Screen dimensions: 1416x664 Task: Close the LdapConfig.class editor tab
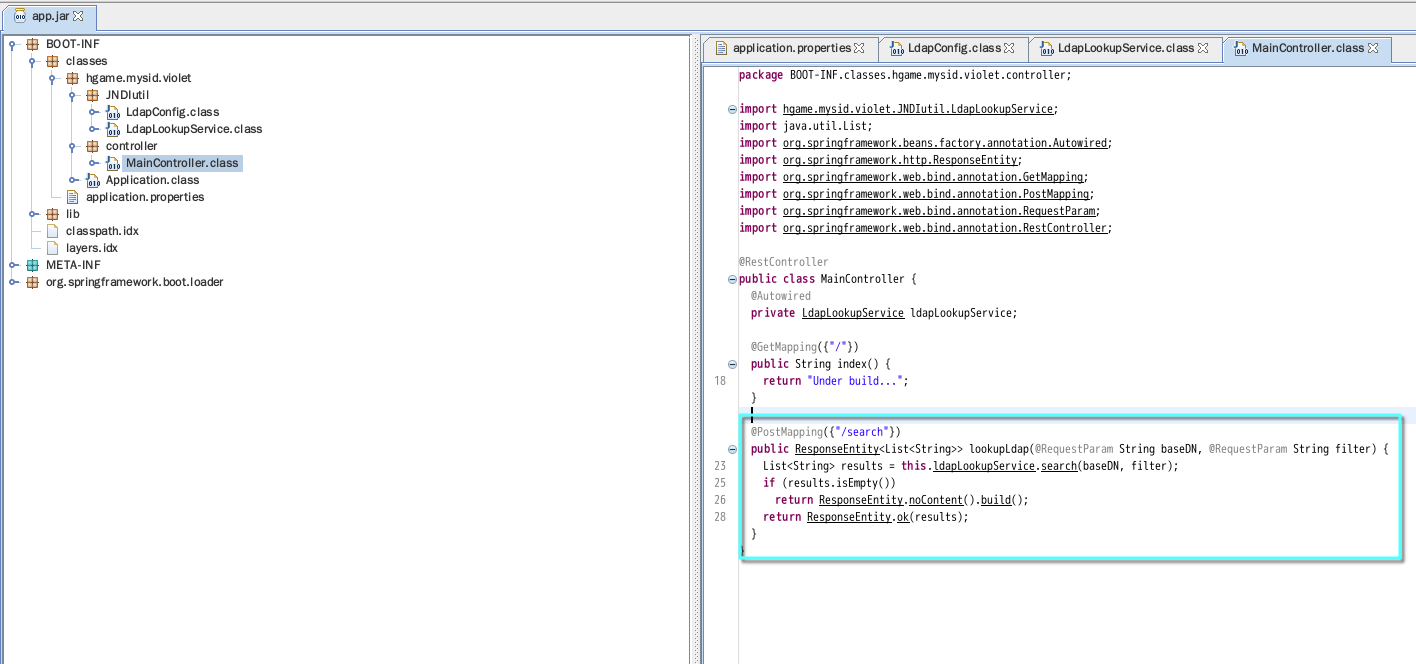[1009, 48]
